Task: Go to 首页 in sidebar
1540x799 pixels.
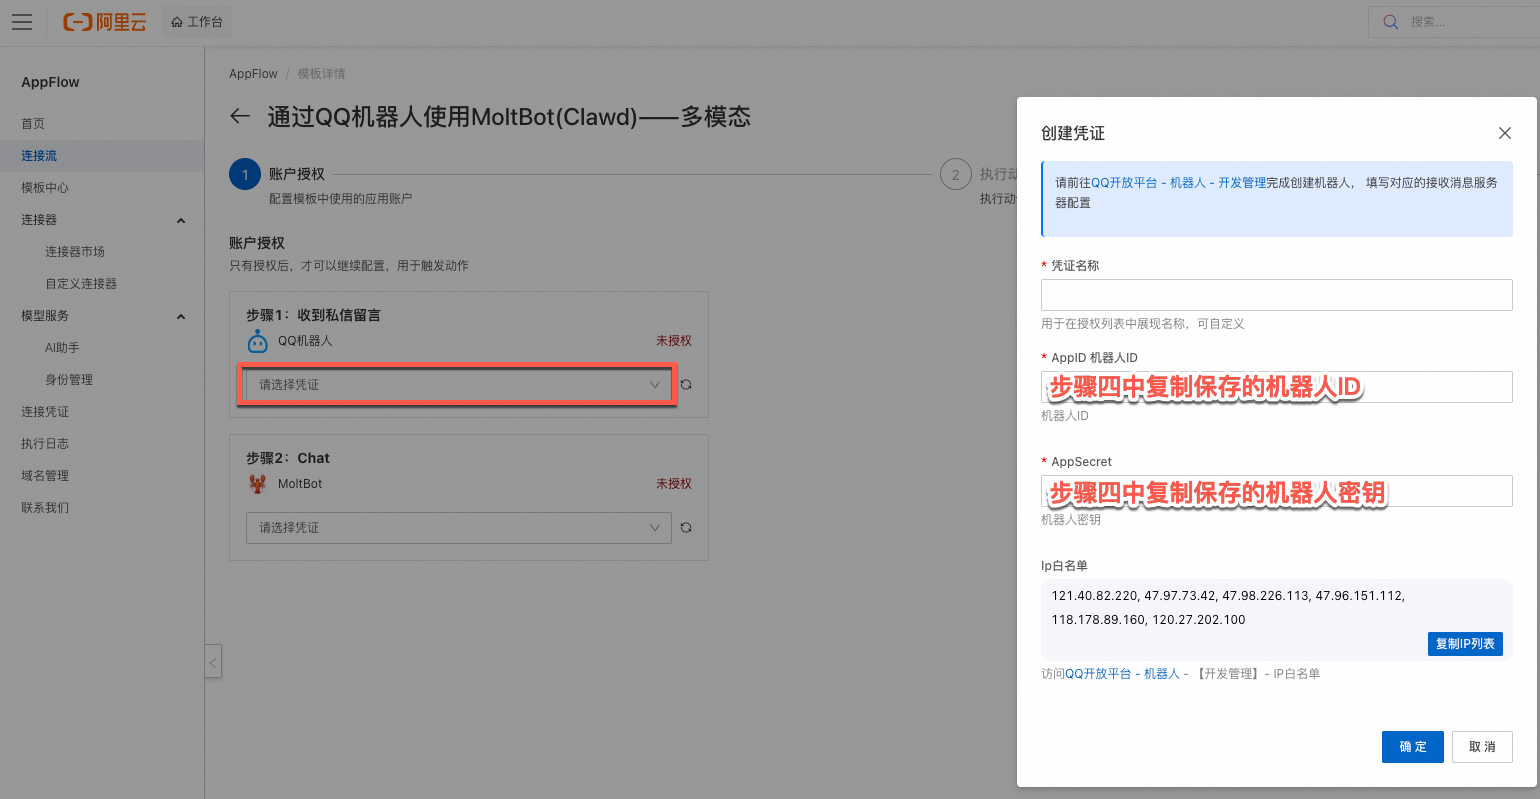Action: [33, 124]
